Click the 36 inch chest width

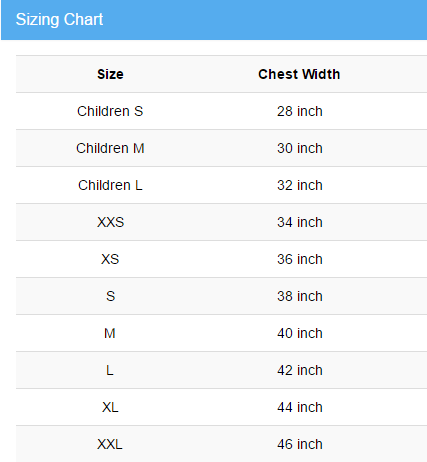(x=300, y=259)
